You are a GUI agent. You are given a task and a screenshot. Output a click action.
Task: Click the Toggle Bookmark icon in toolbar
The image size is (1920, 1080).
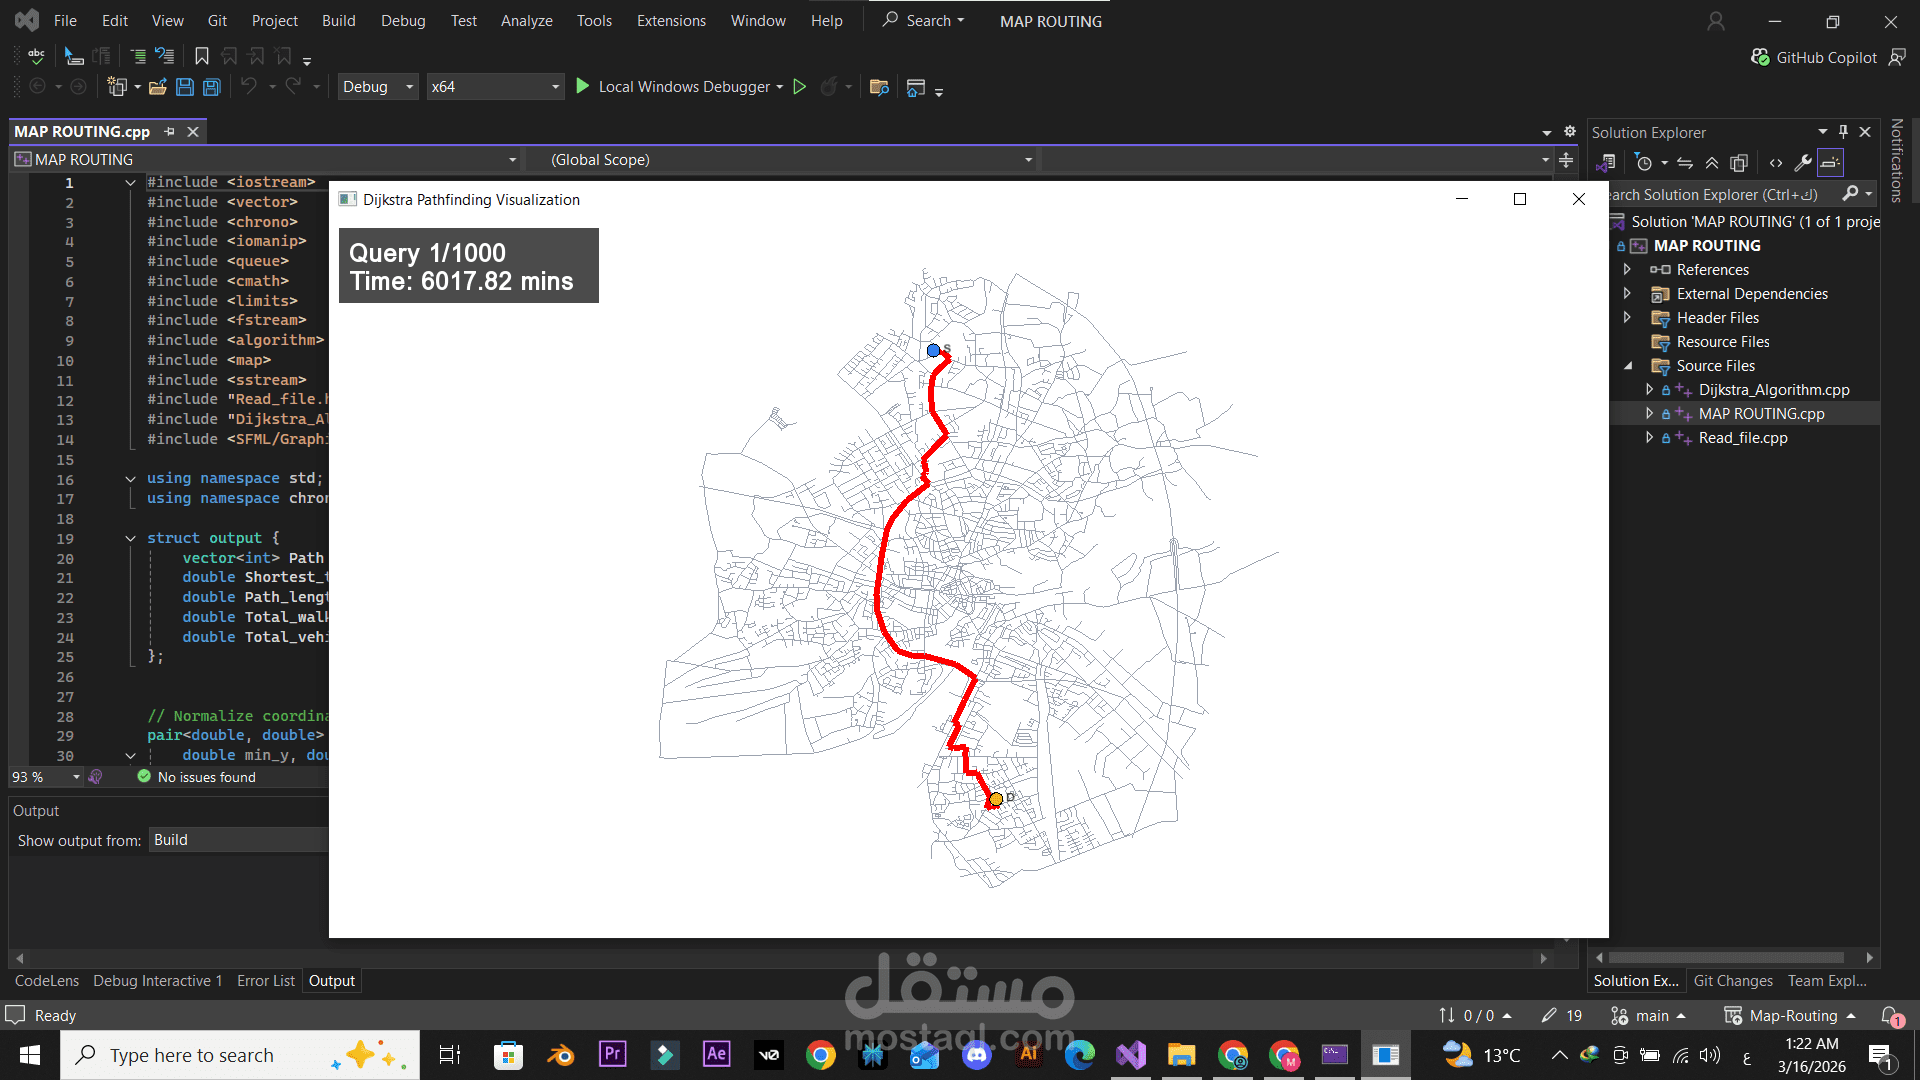(x=202, y=56)
